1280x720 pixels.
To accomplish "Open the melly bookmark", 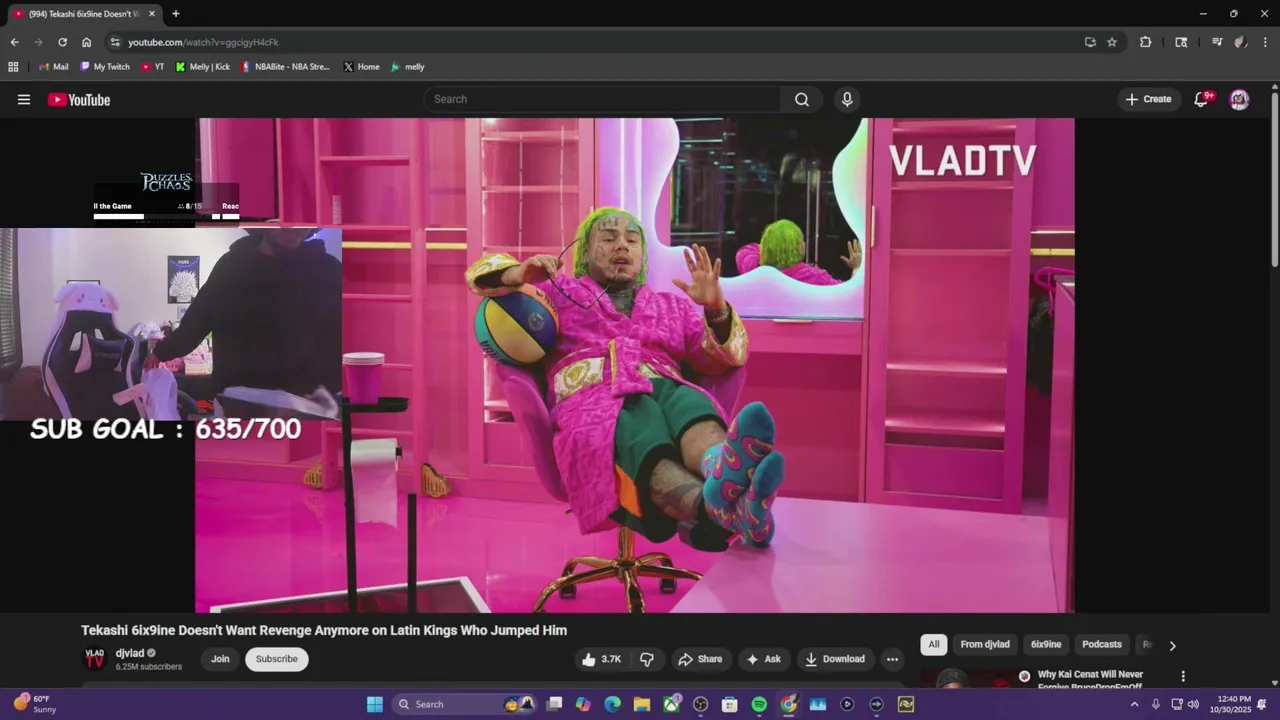I will [408, 67].
